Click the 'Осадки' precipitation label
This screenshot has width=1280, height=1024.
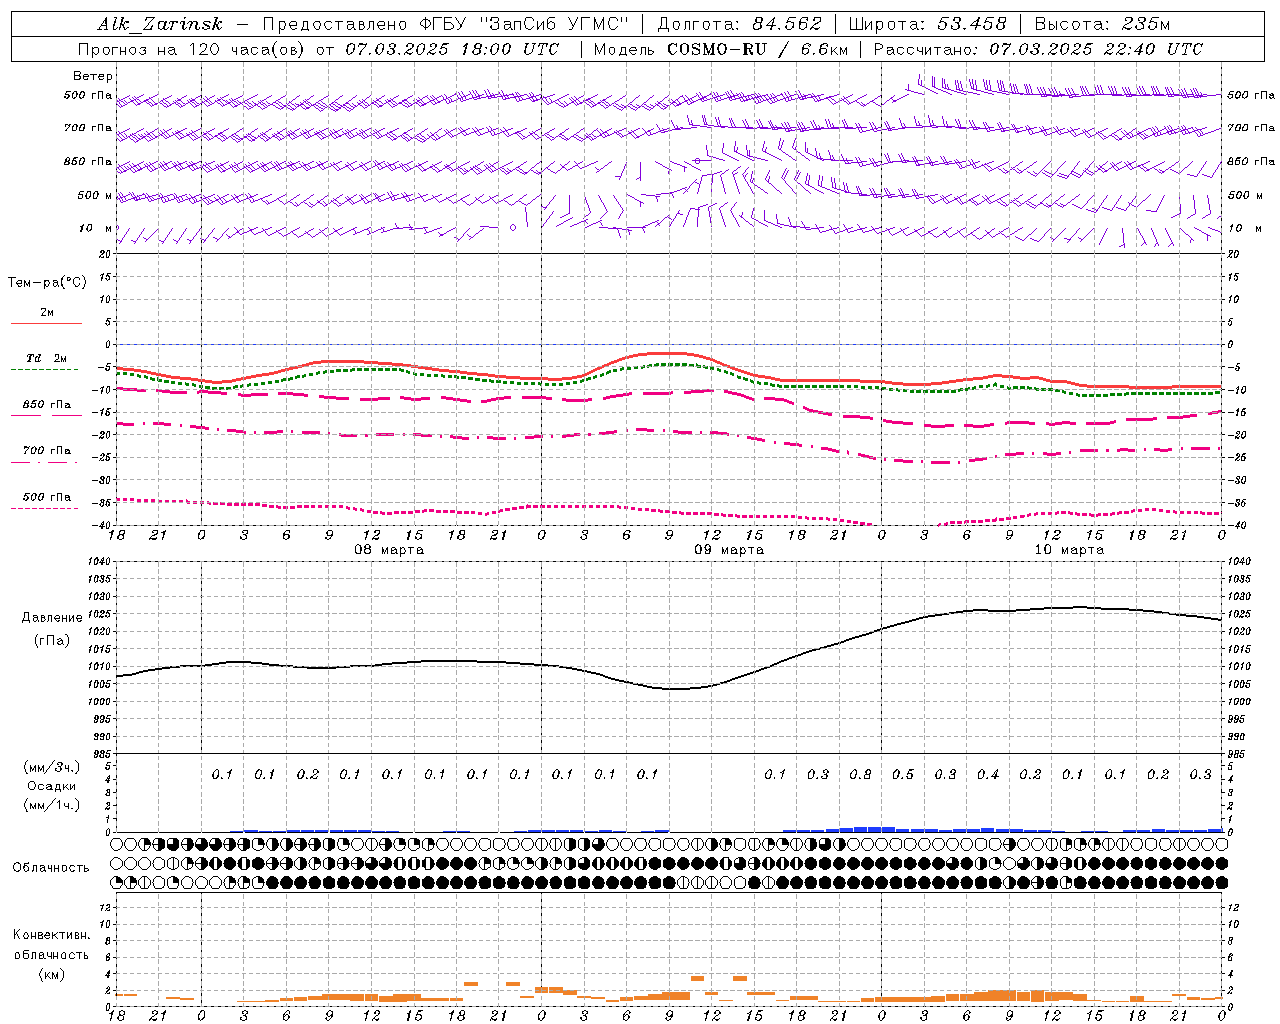(x=52, y=786)
